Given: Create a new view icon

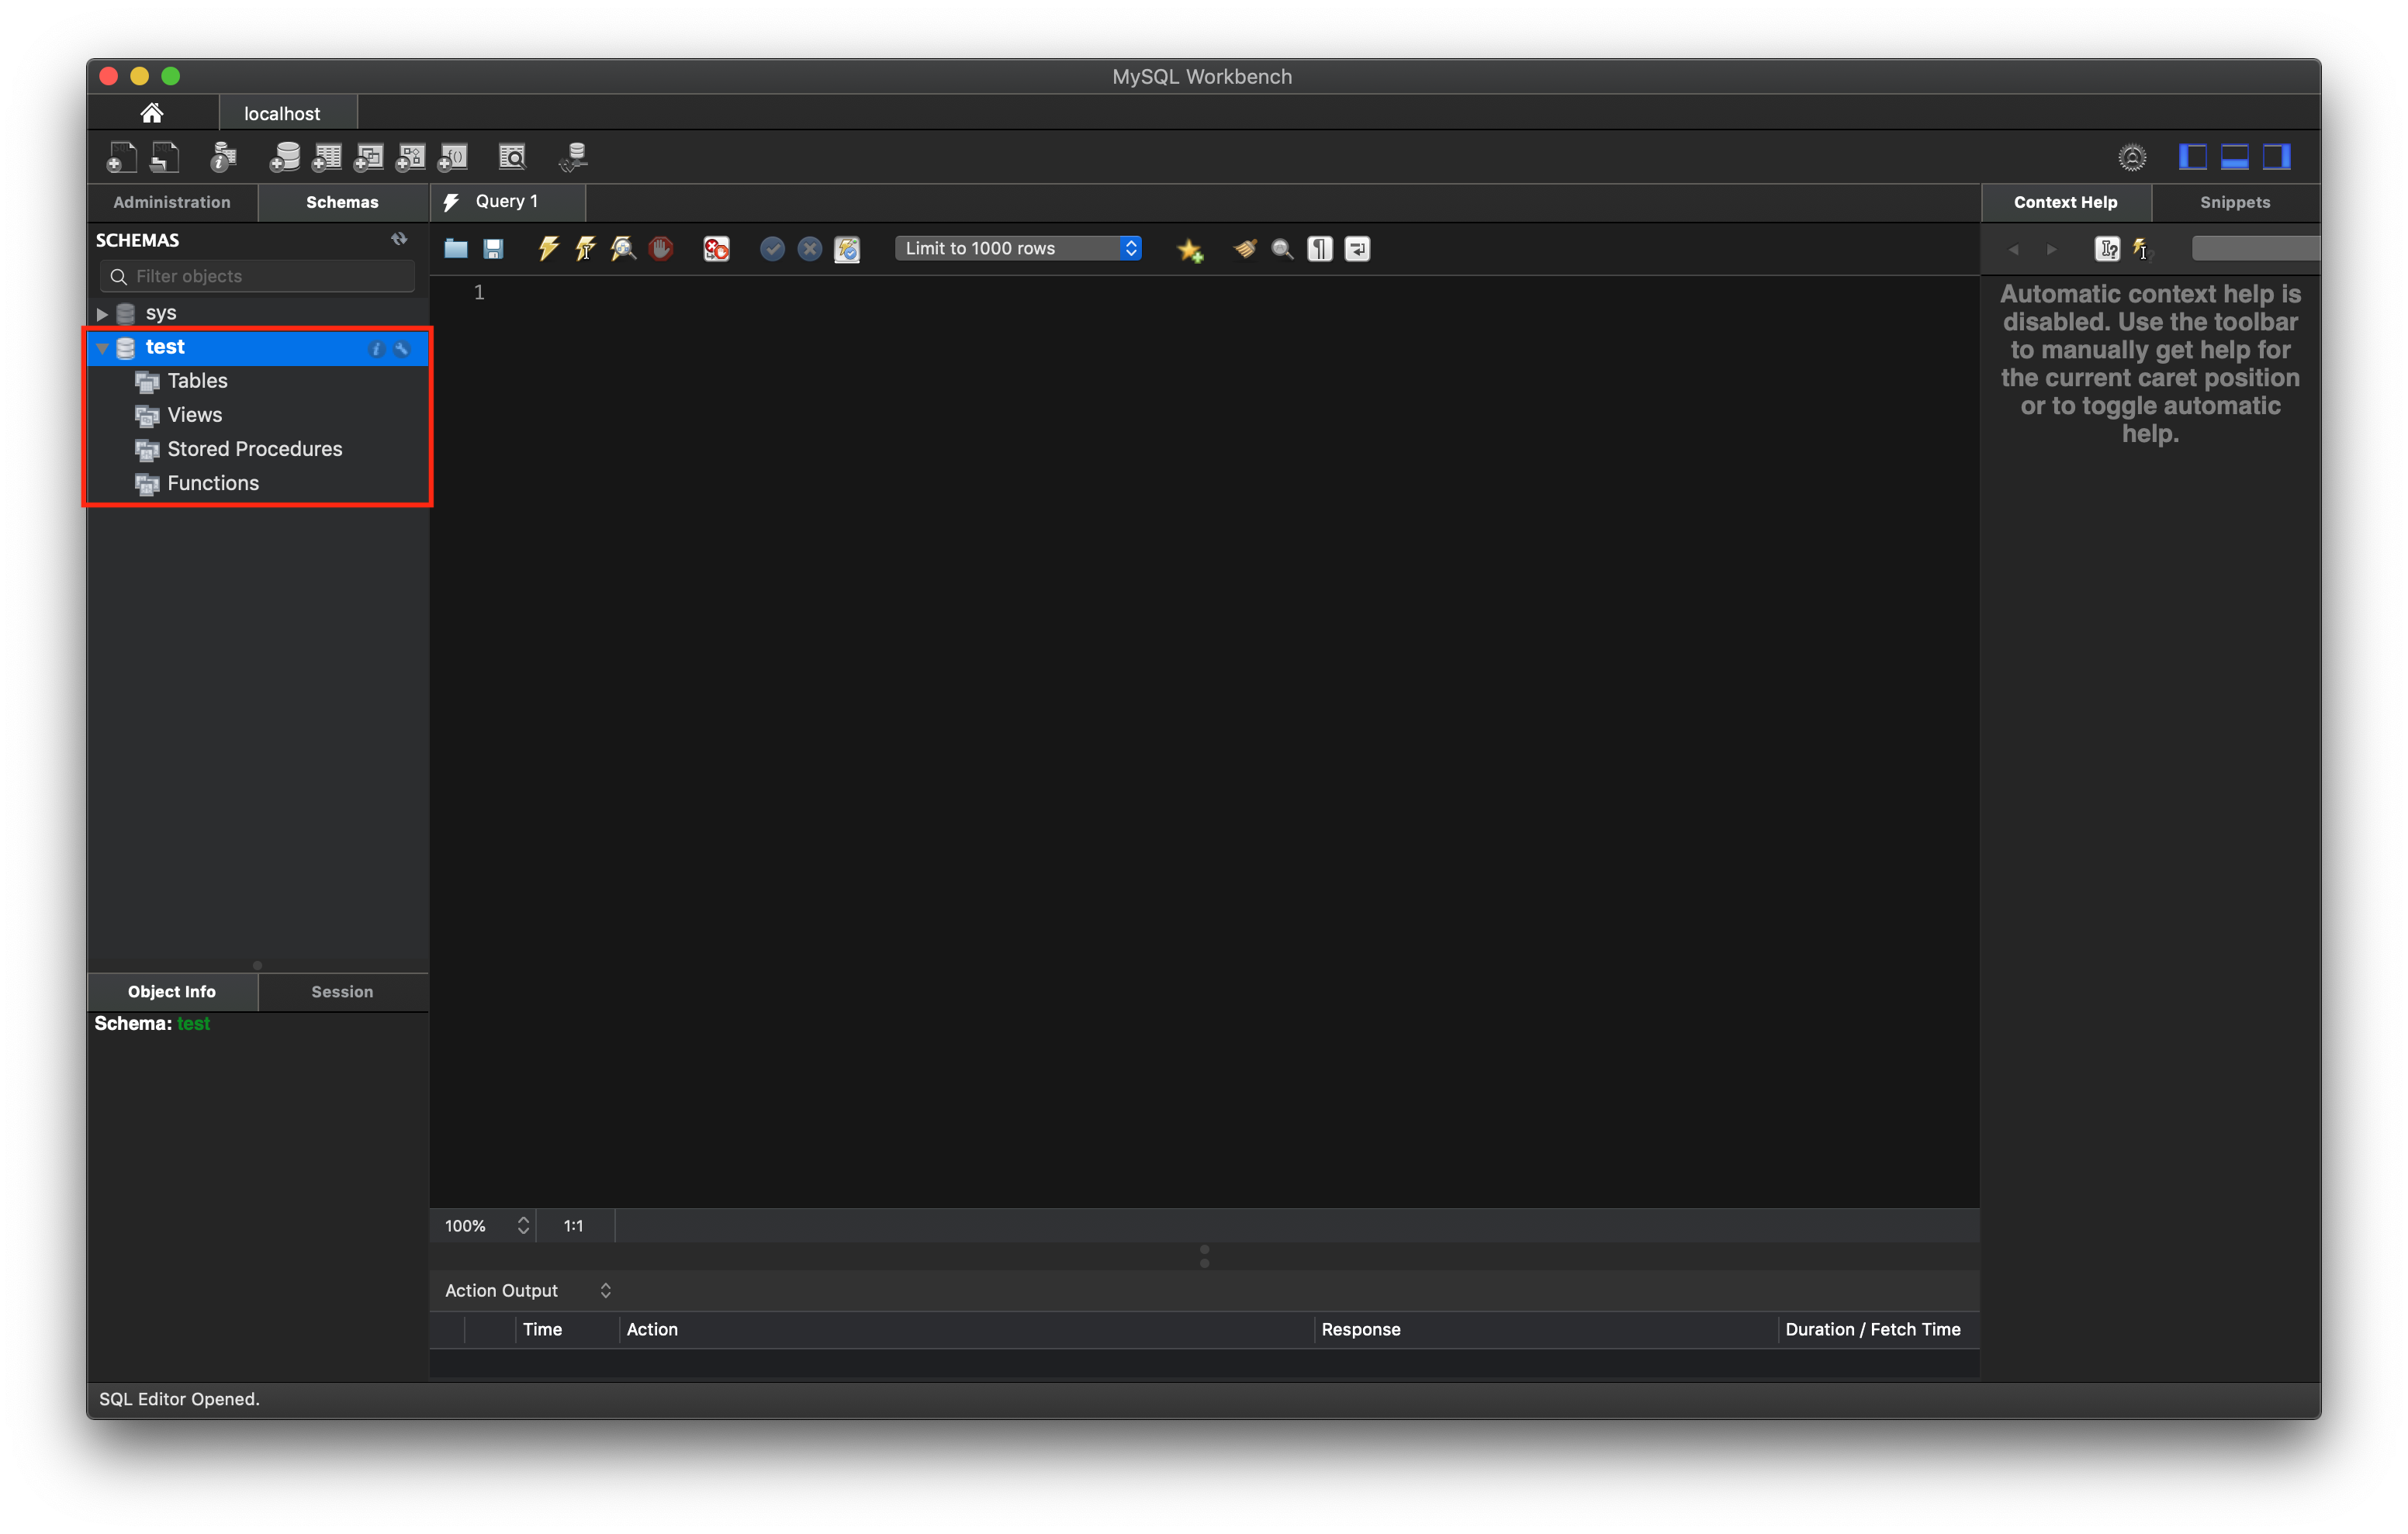Looking at the screenshot, I should 369,157.
